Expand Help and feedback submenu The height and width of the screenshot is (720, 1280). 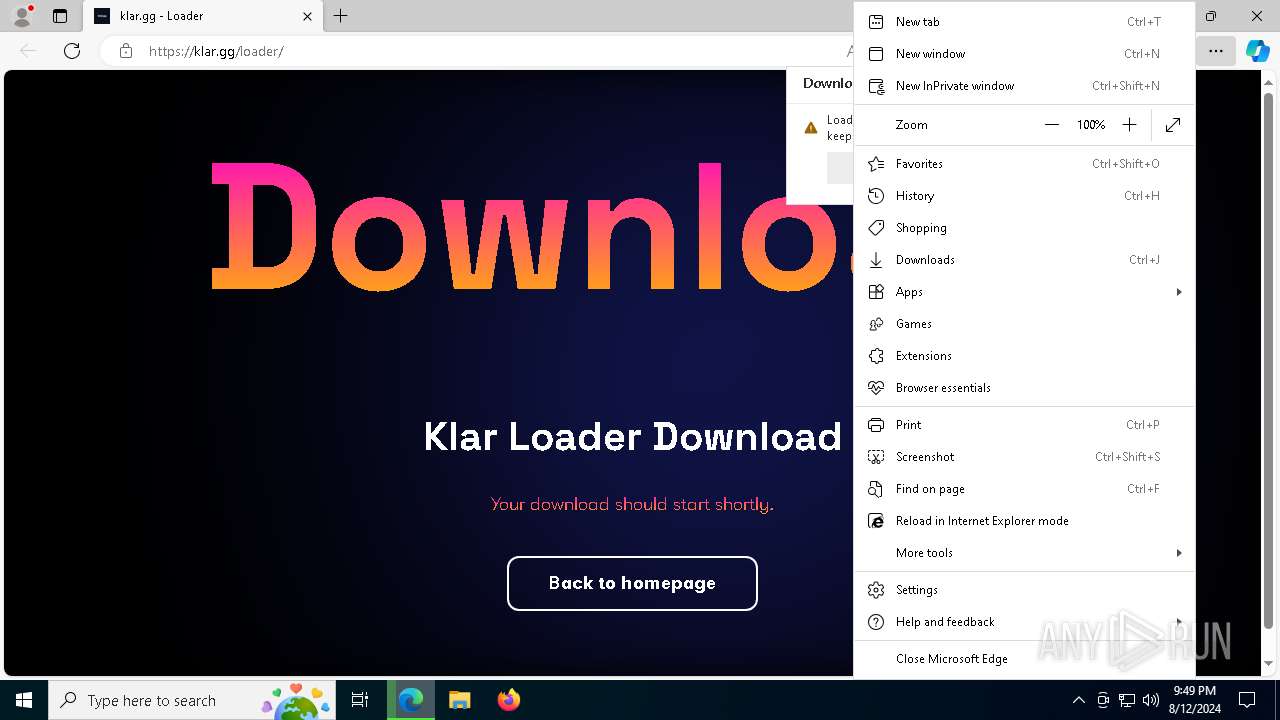click(1025, 622)
